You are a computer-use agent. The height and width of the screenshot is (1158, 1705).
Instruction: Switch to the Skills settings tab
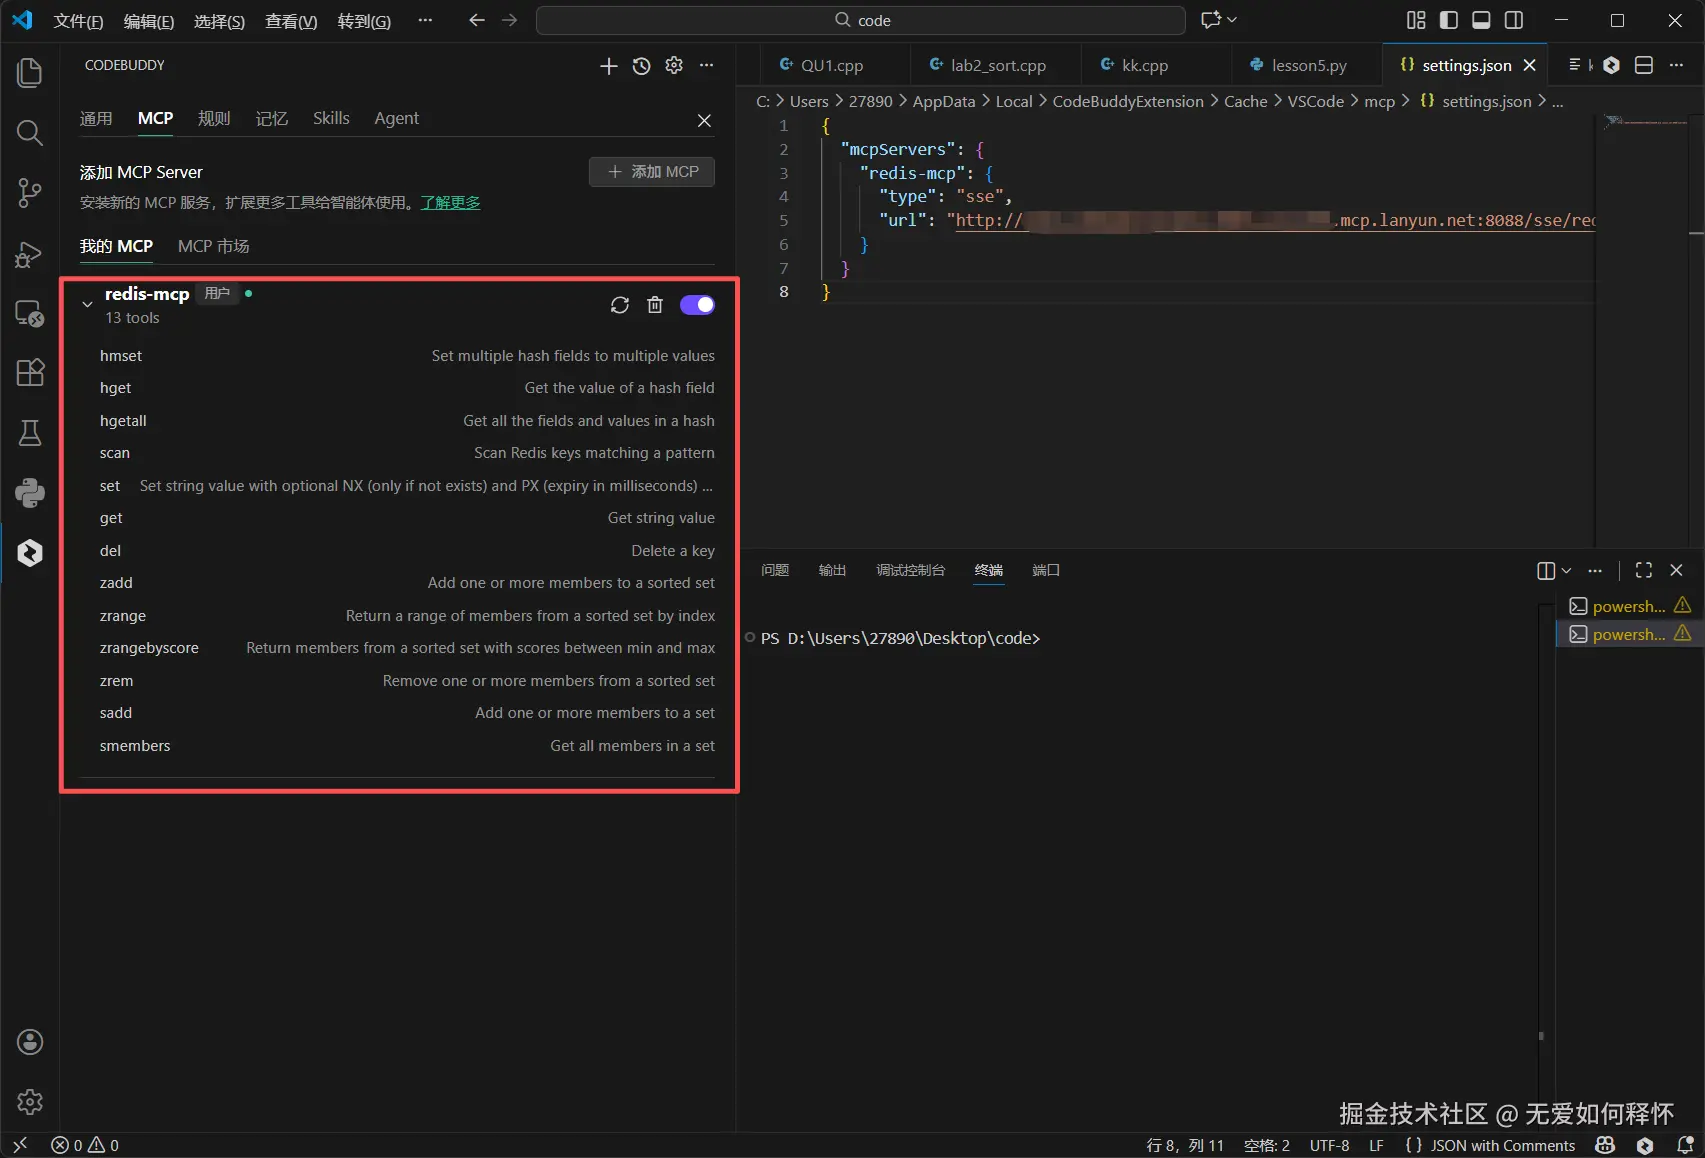tap(331, 118)
